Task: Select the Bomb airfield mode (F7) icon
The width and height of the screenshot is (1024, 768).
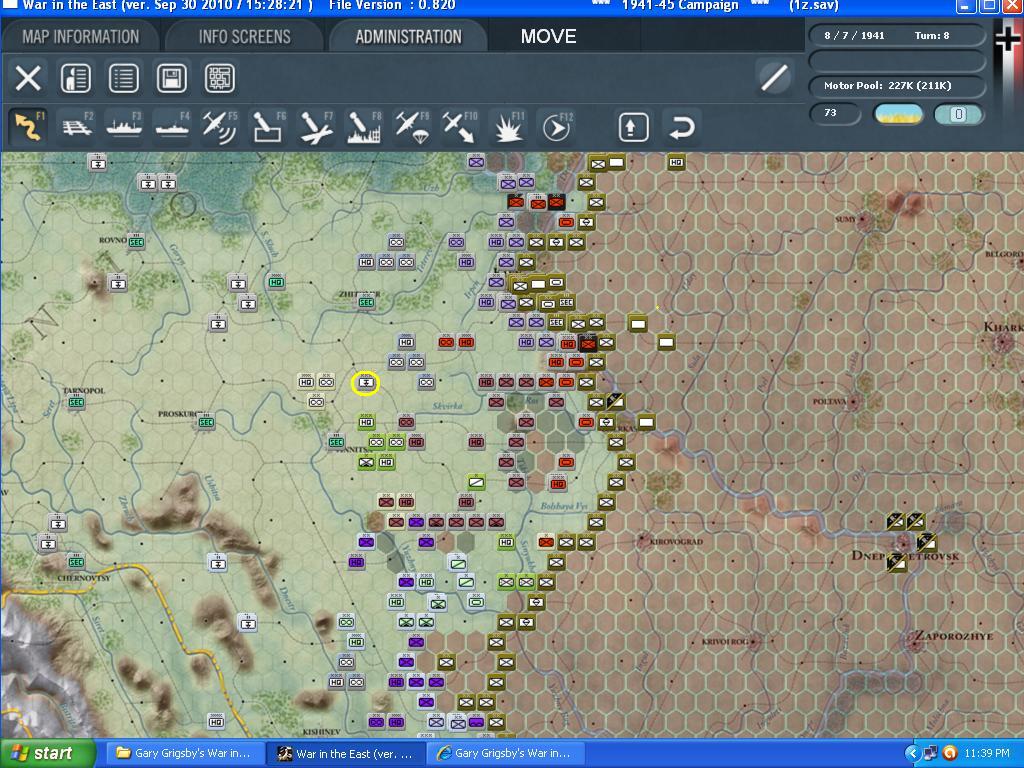Action: click(315, 126)
